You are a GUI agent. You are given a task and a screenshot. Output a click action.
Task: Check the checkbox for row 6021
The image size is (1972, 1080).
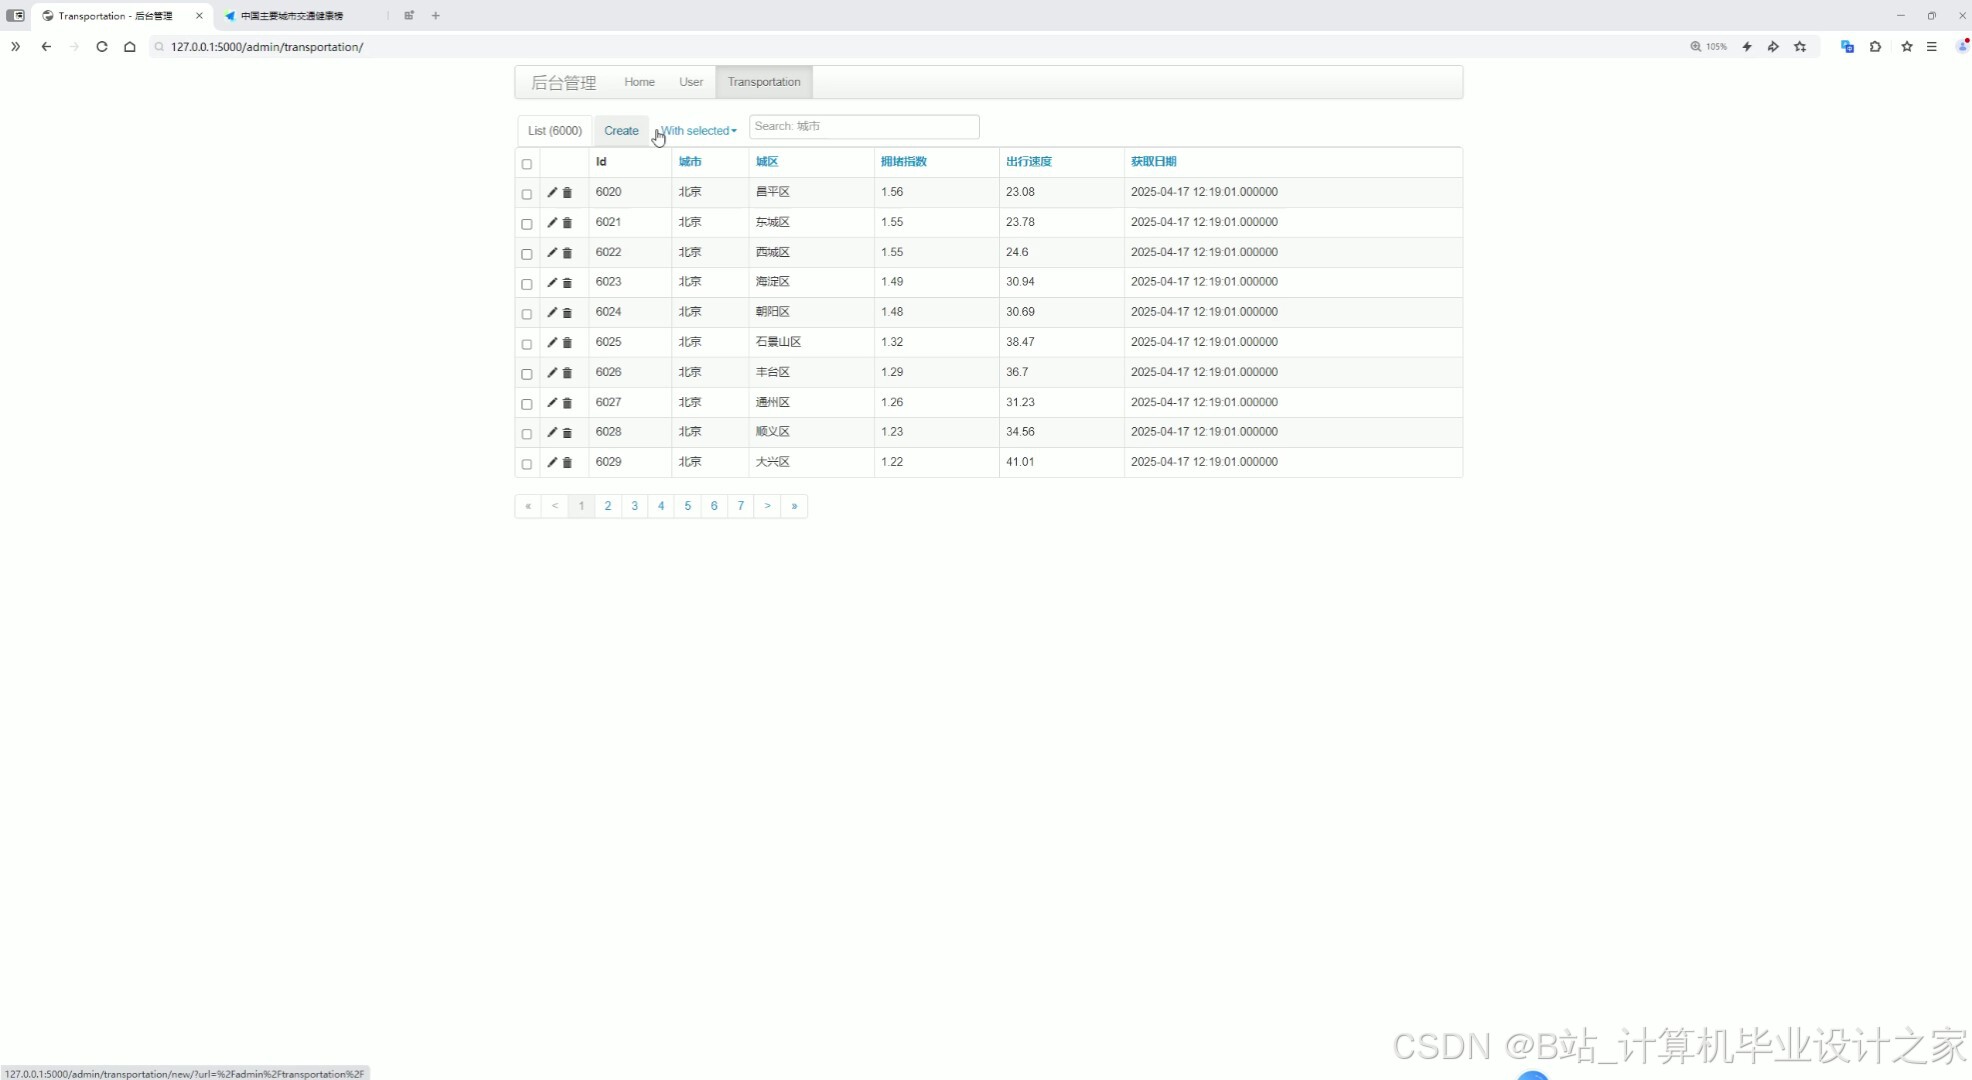pyautogui.click(x=527, y=224)
